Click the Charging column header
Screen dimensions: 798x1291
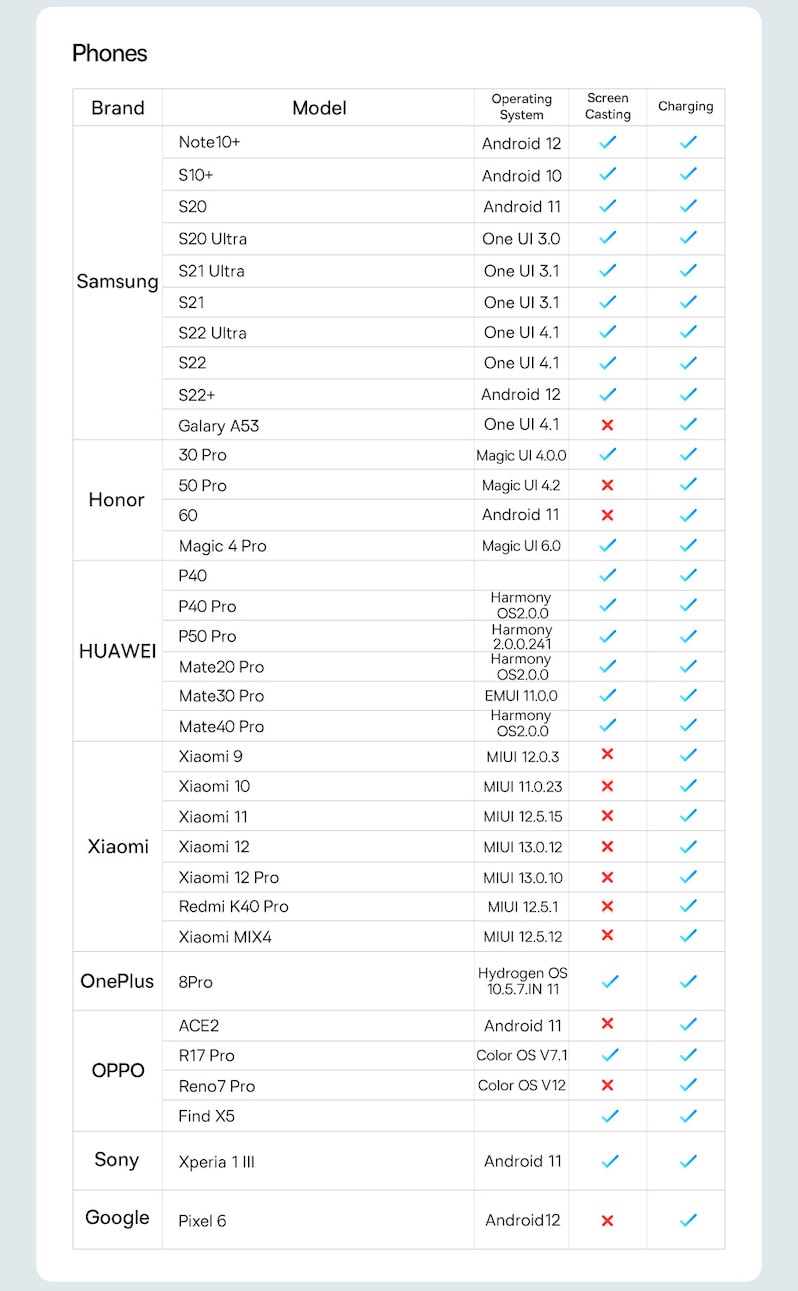(x=686, y=107)
